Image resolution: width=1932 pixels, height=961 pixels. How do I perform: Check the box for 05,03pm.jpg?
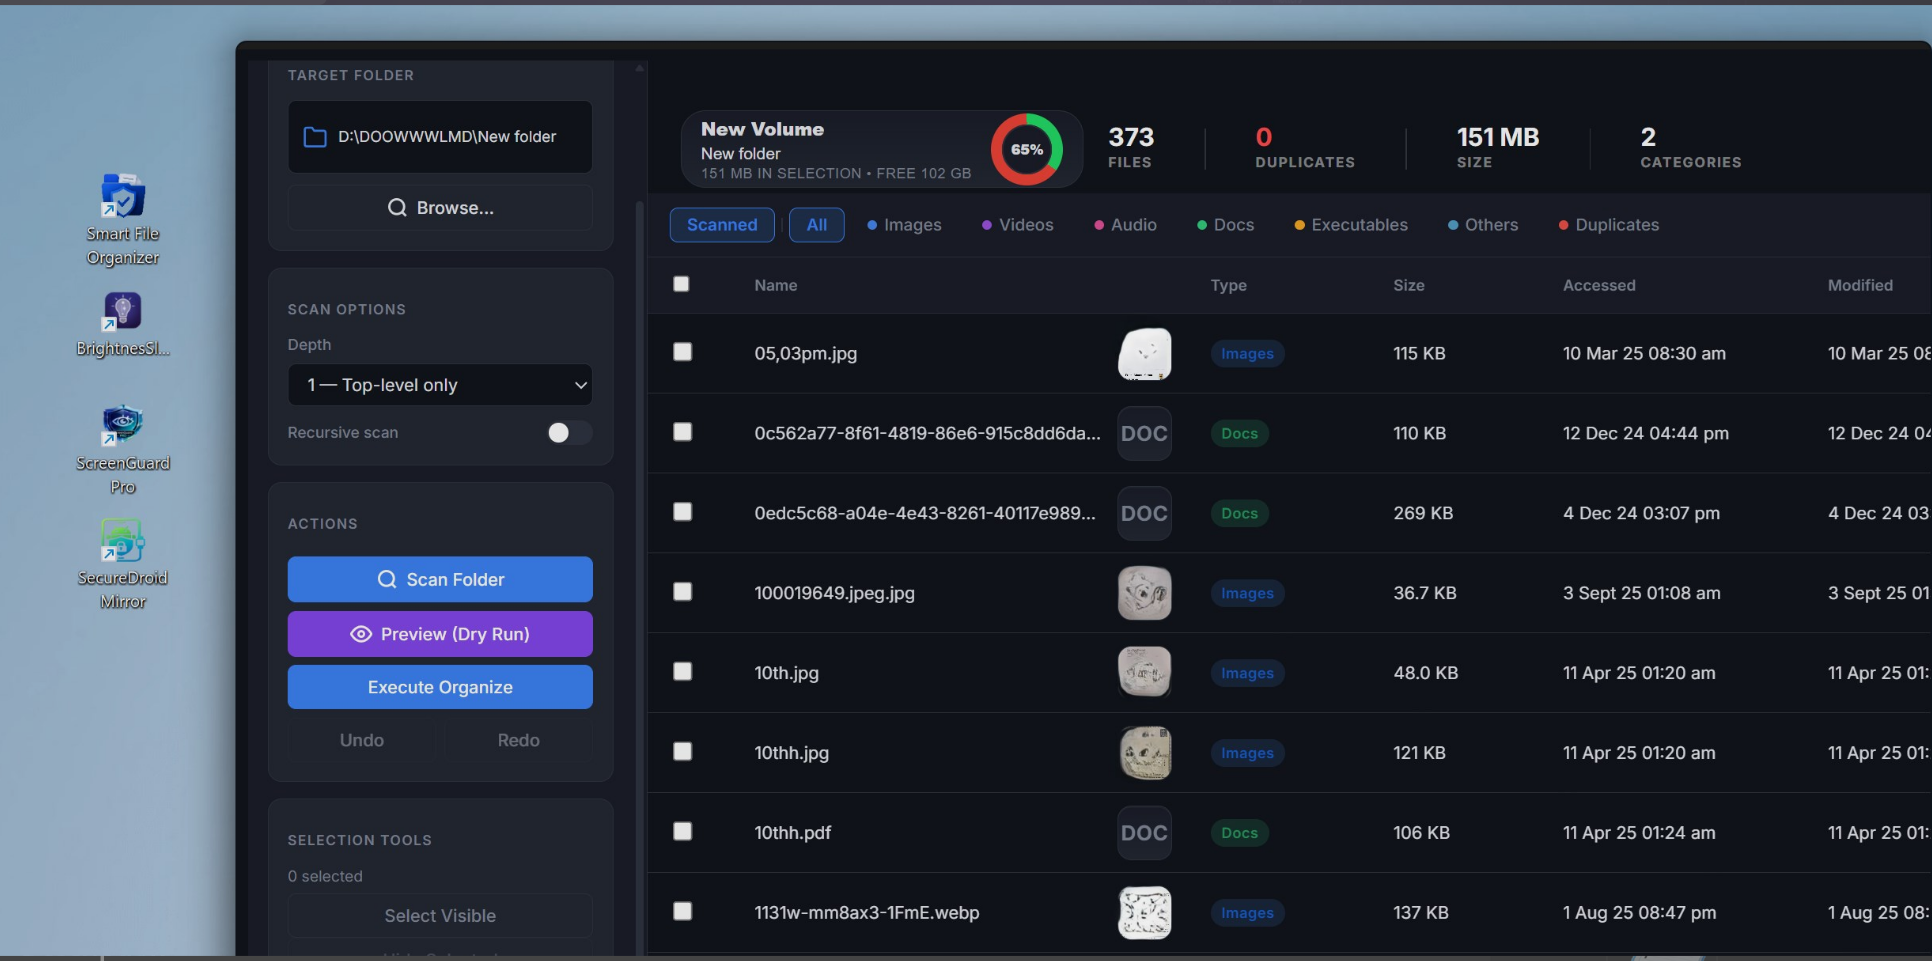point(682,352)
